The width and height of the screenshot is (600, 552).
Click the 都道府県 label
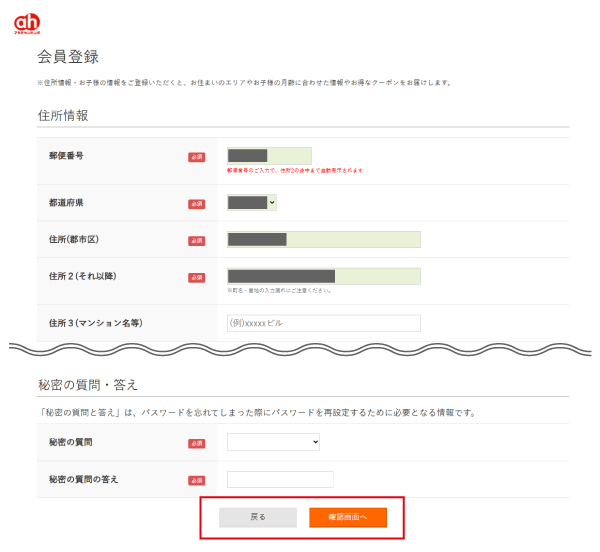point(66,203)
